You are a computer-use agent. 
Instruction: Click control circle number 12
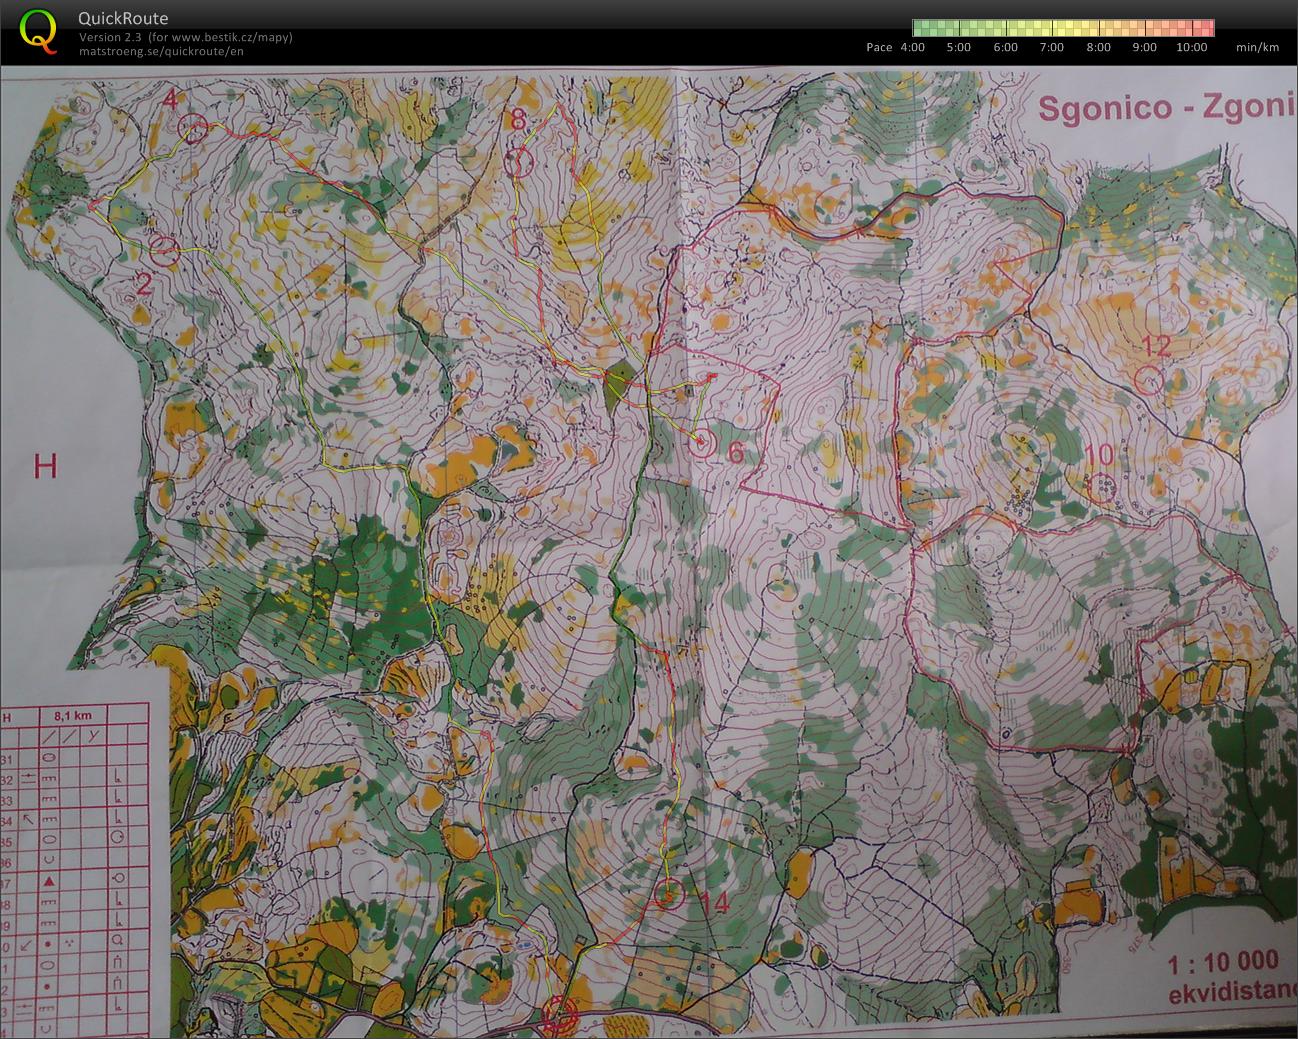point(1150,380)
